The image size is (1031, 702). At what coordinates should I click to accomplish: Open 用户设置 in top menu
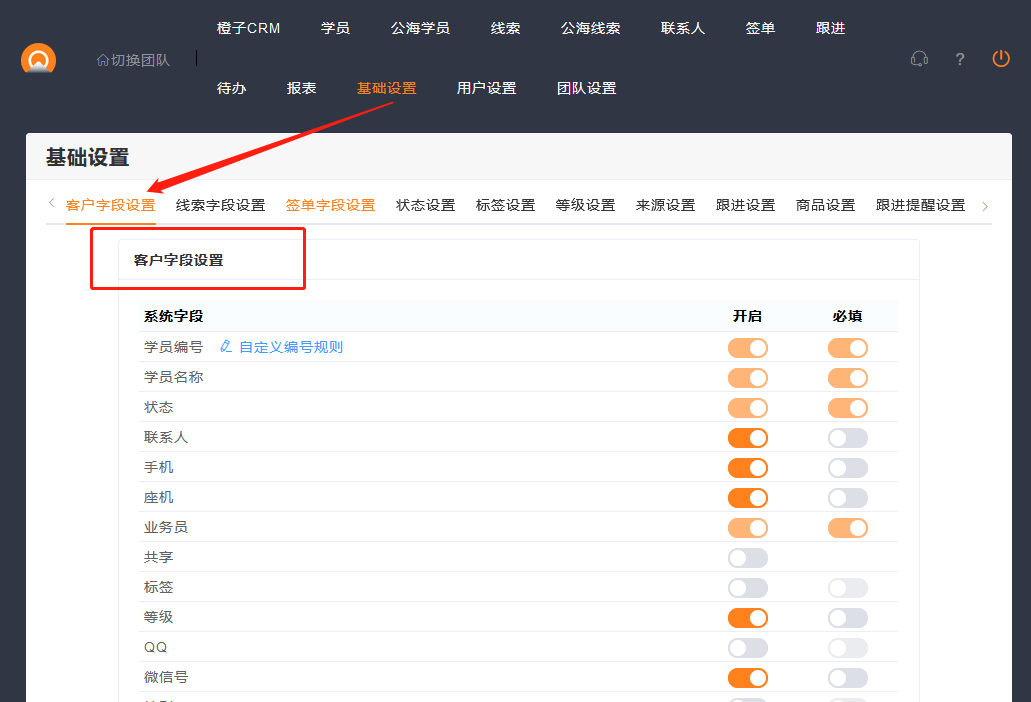pyautogui.click(x=486, y=88)
